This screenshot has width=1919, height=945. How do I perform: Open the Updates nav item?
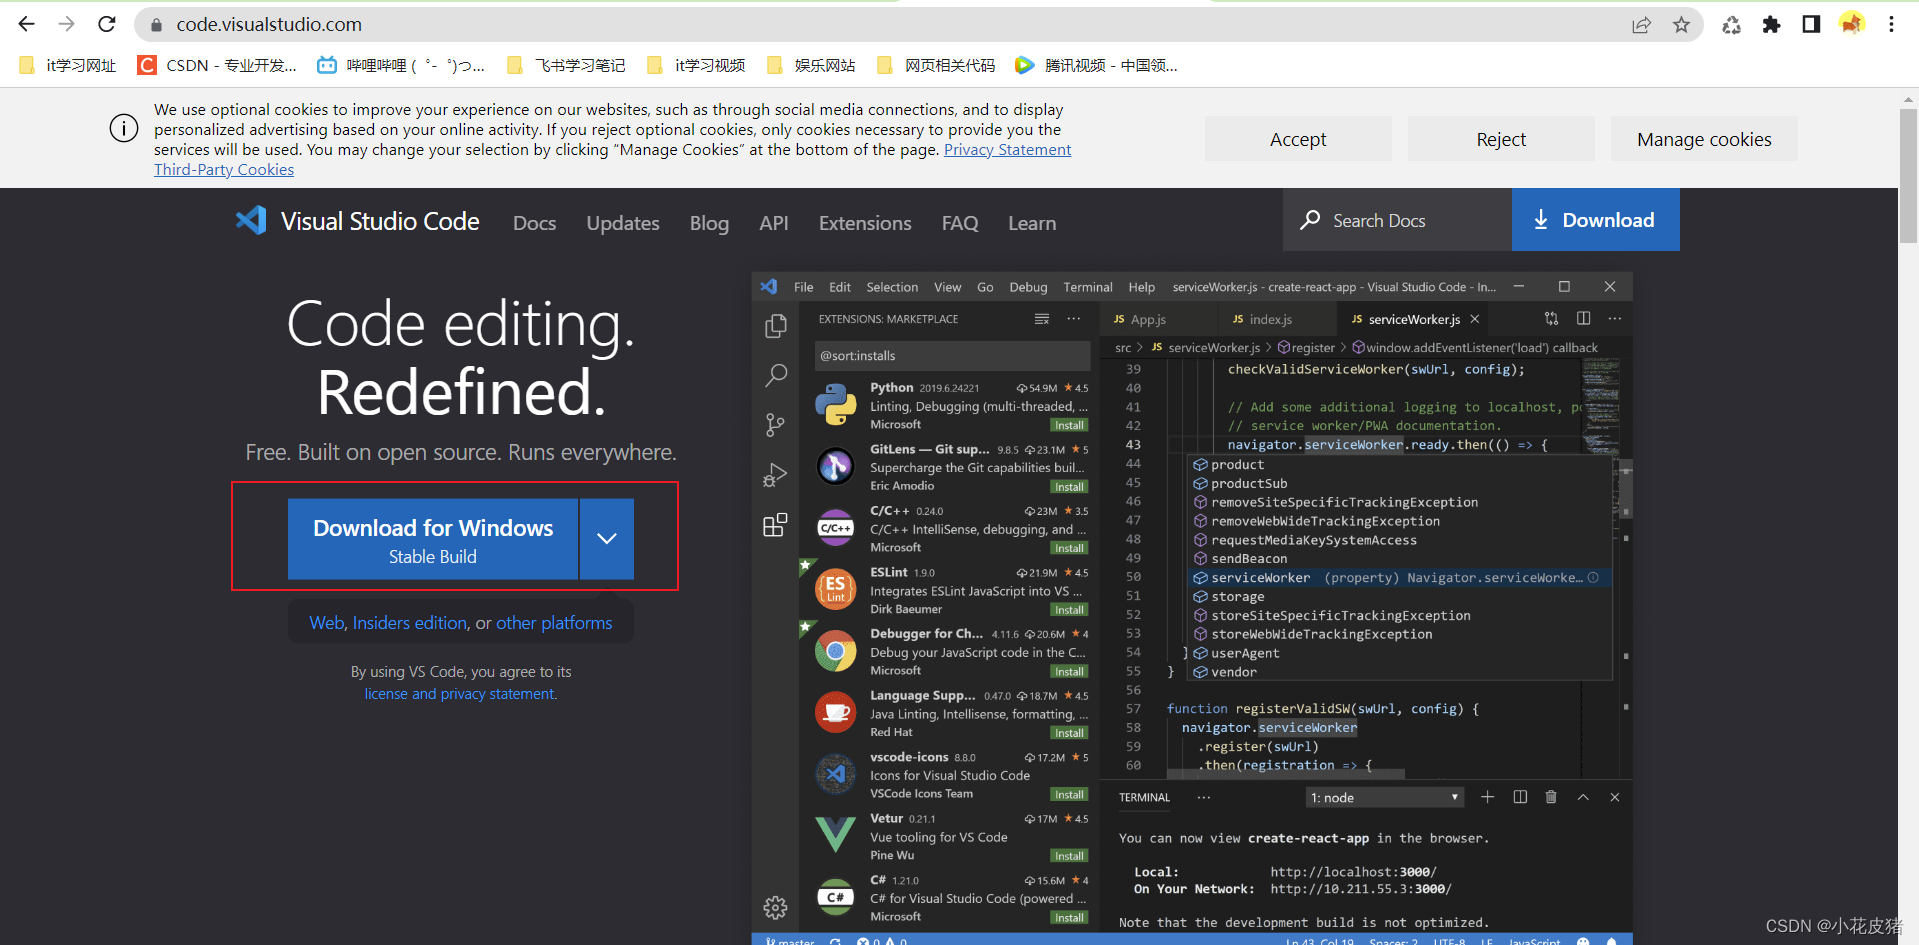pyautogui.click(x=623, y=223)
